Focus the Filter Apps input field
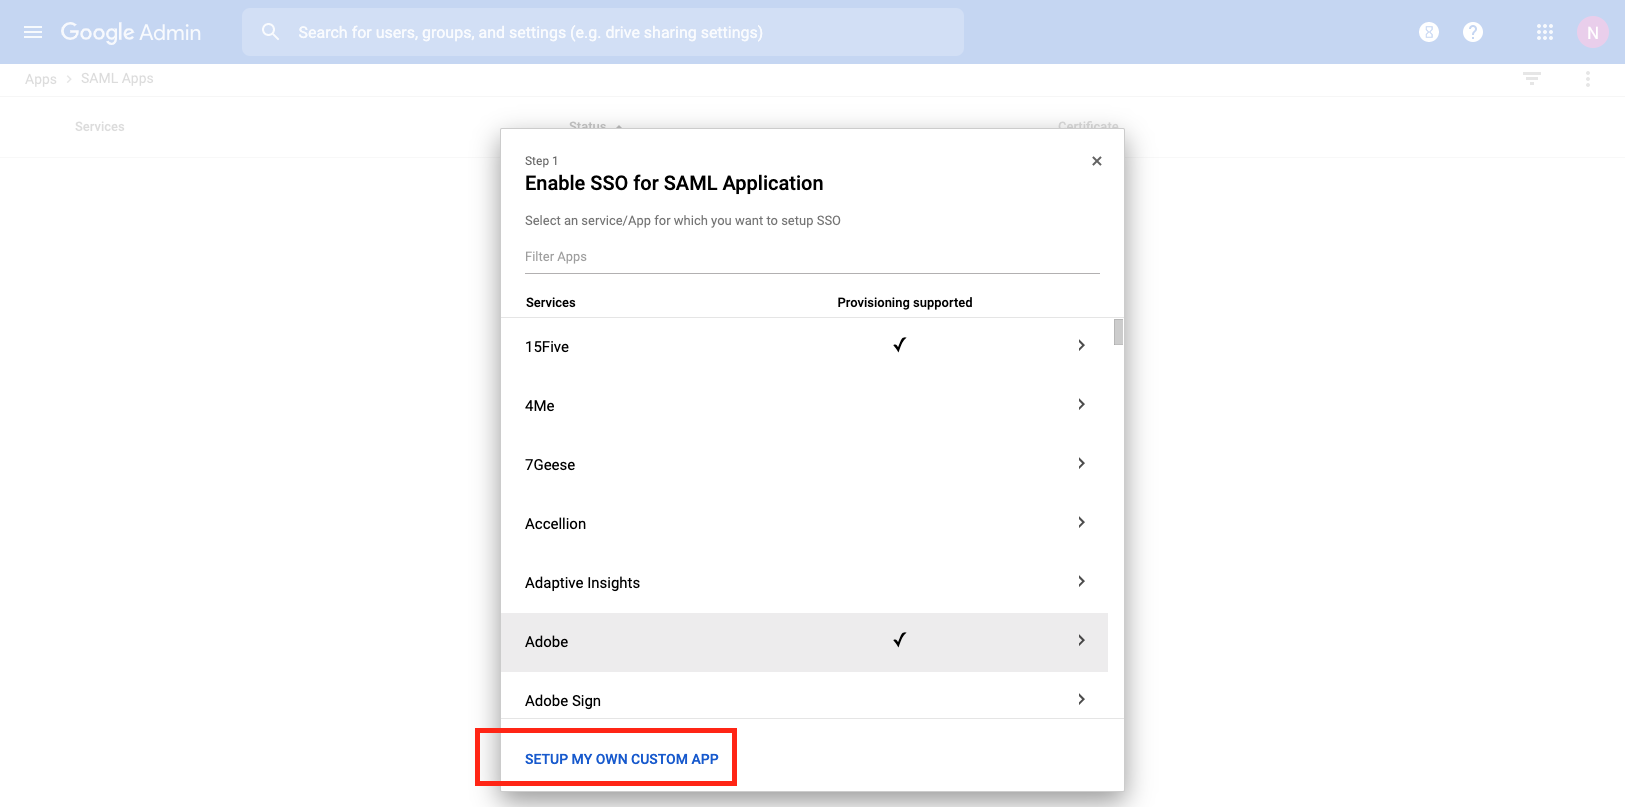 click(812, 257)
